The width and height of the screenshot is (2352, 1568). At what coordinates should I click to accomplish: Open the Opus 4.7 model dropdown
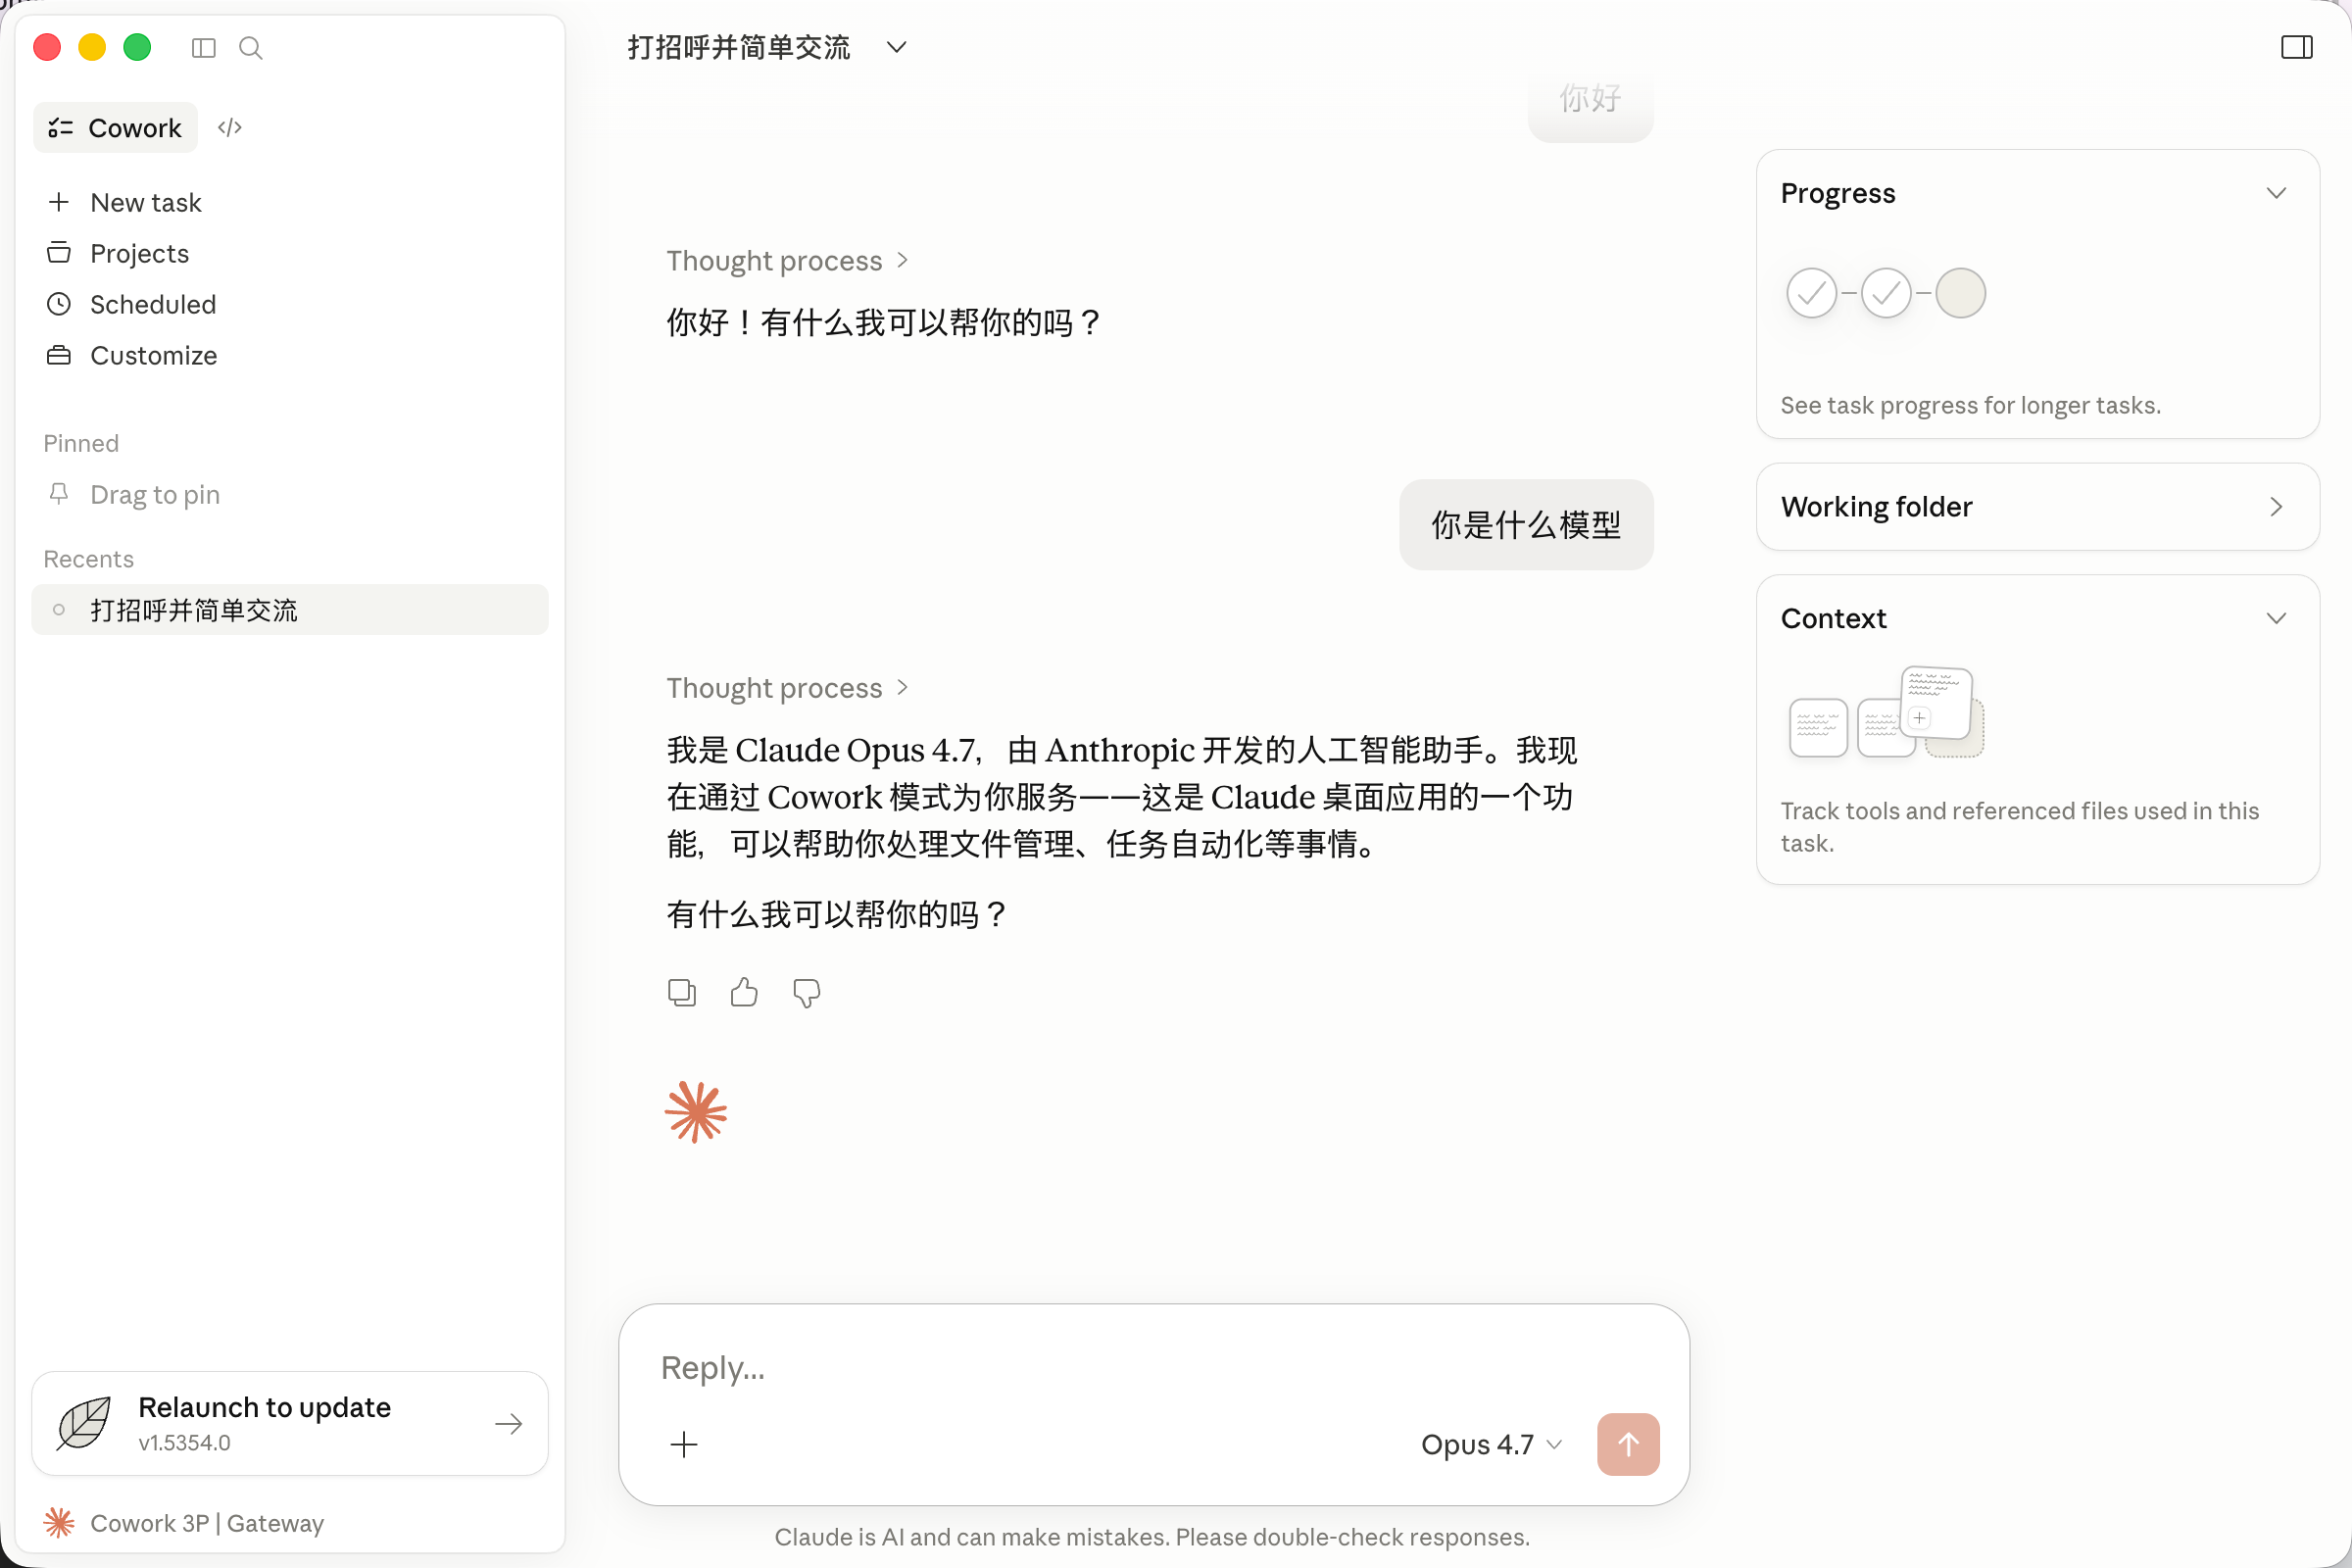[x=1491, y=1443]
